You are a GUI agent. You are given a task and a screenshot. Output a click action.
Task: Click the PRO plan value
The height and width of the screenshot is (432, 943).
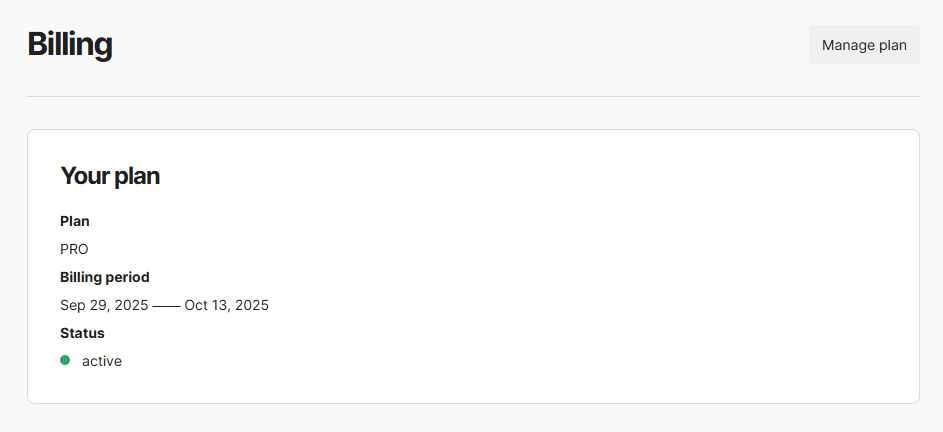click(74, 249)
